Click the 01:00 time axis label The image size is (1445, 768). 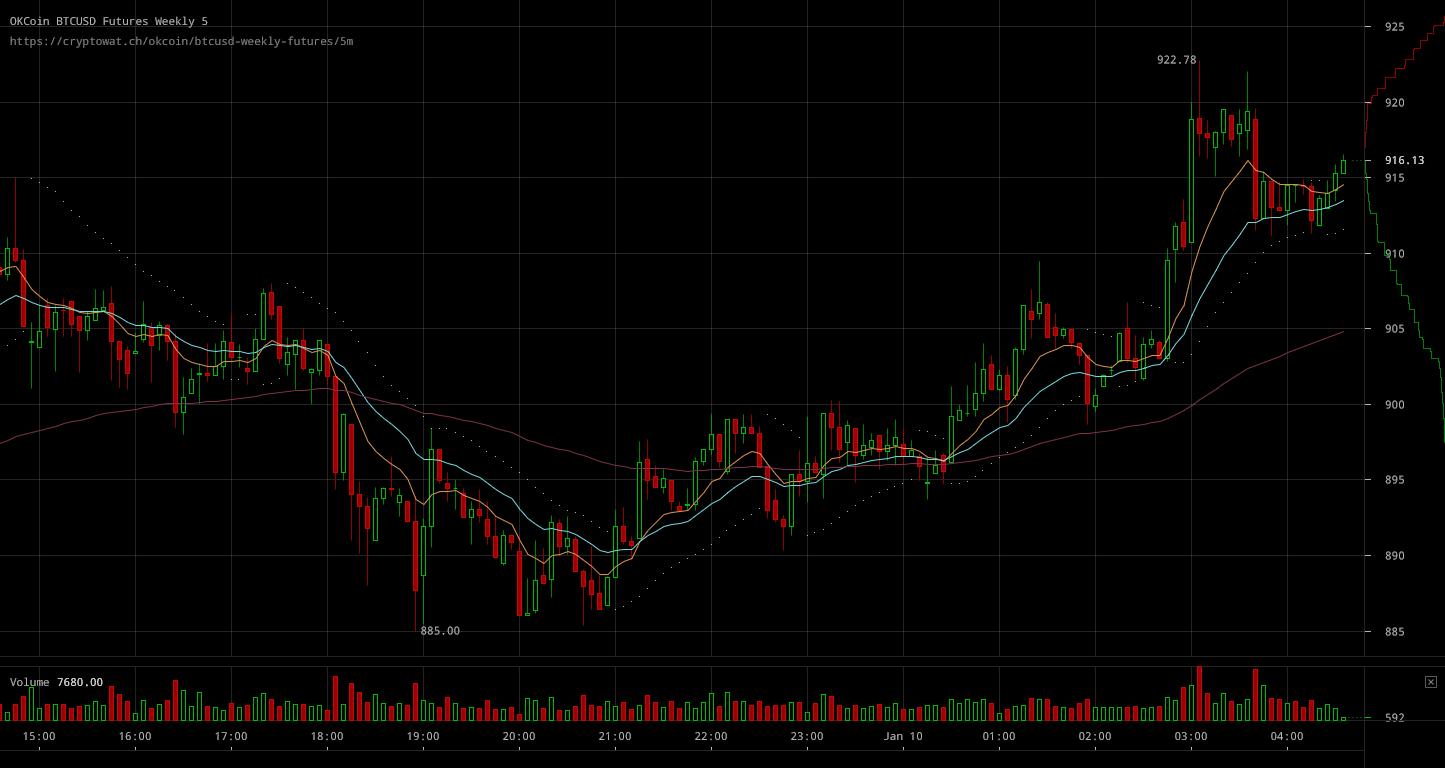click(999, 737)
